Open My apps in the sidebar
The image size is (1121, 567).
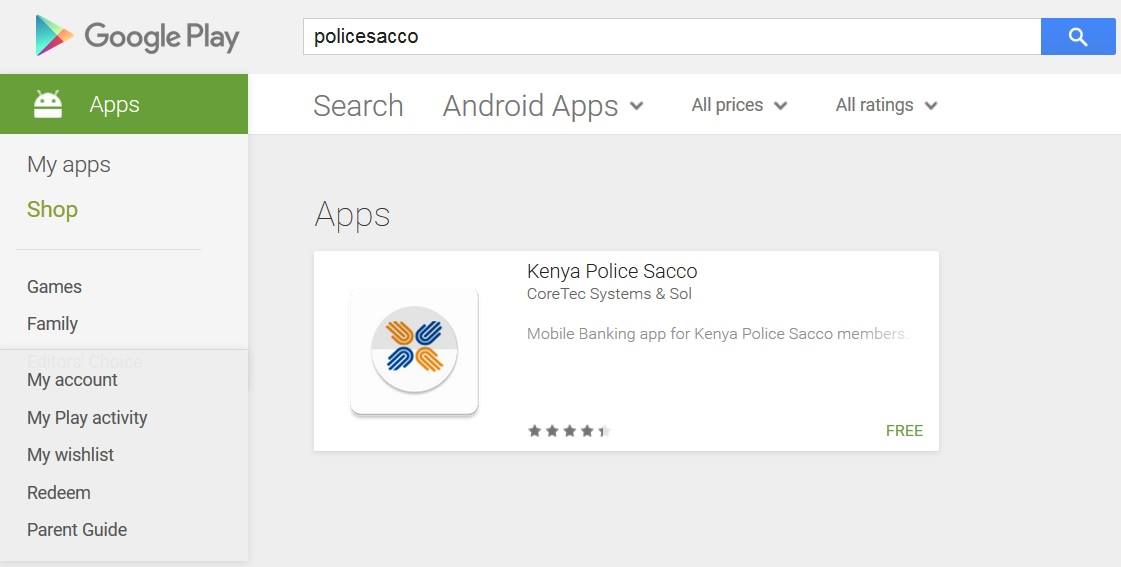tap(69, 165)
